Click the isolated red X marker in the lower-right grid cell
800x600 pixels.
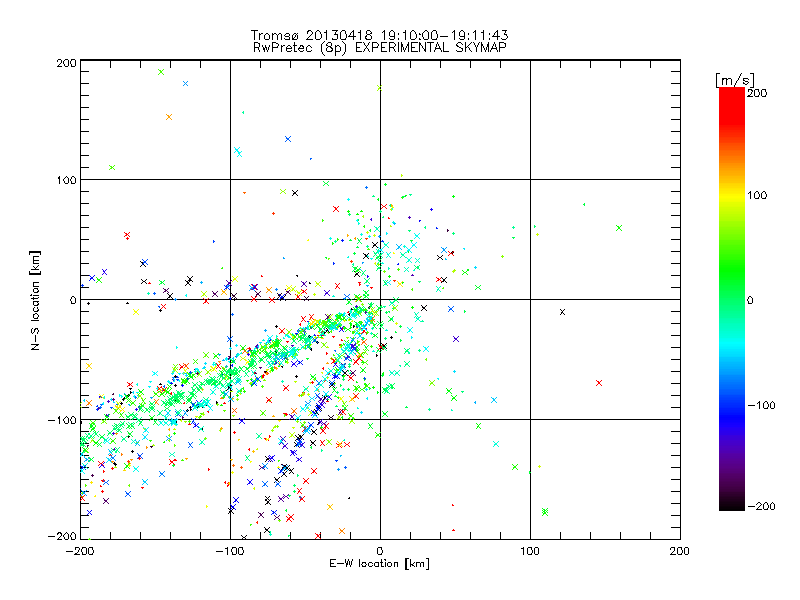click(599, 383)
